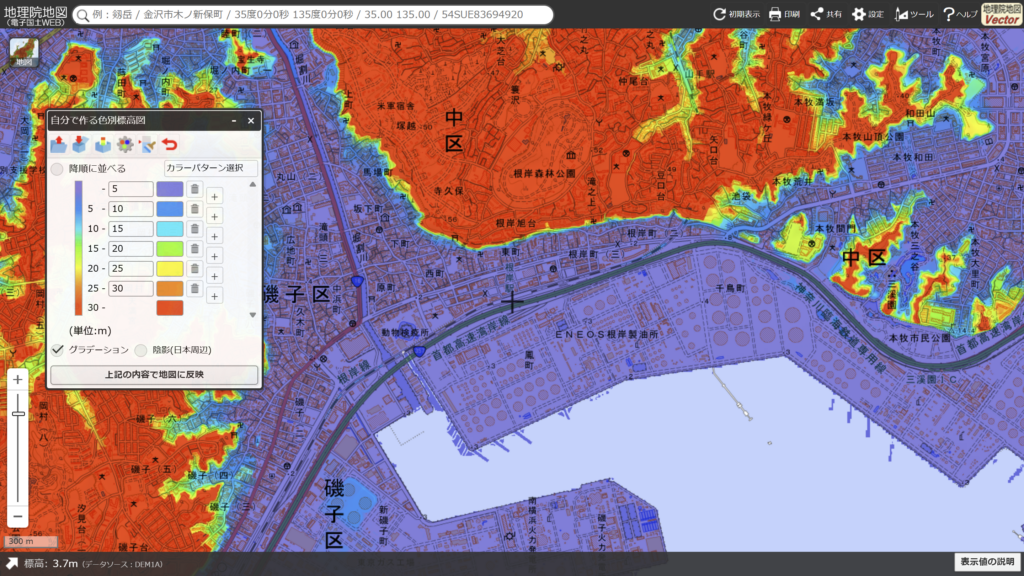Open the 共有 share icon

pyautogui.click(x=826, y=14)
